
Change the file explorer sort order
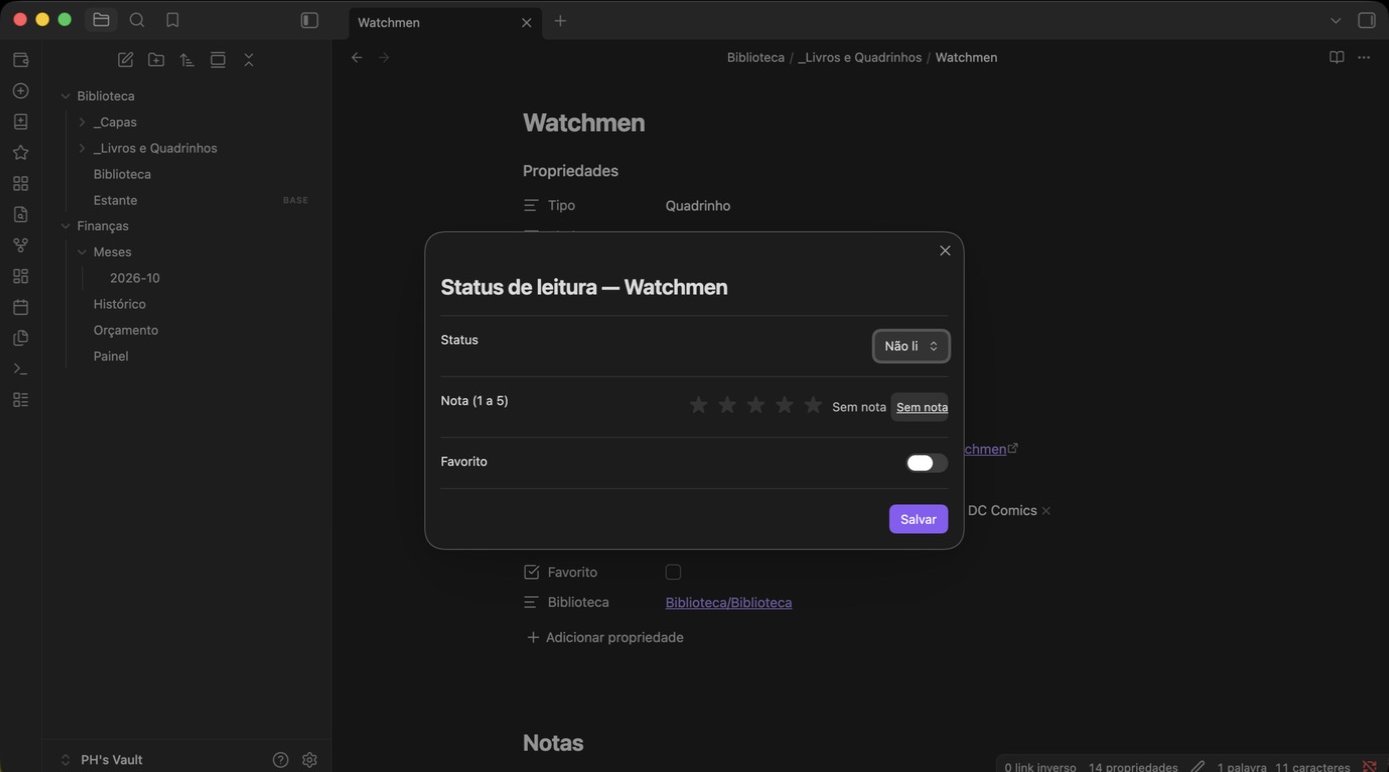point(187,60)
